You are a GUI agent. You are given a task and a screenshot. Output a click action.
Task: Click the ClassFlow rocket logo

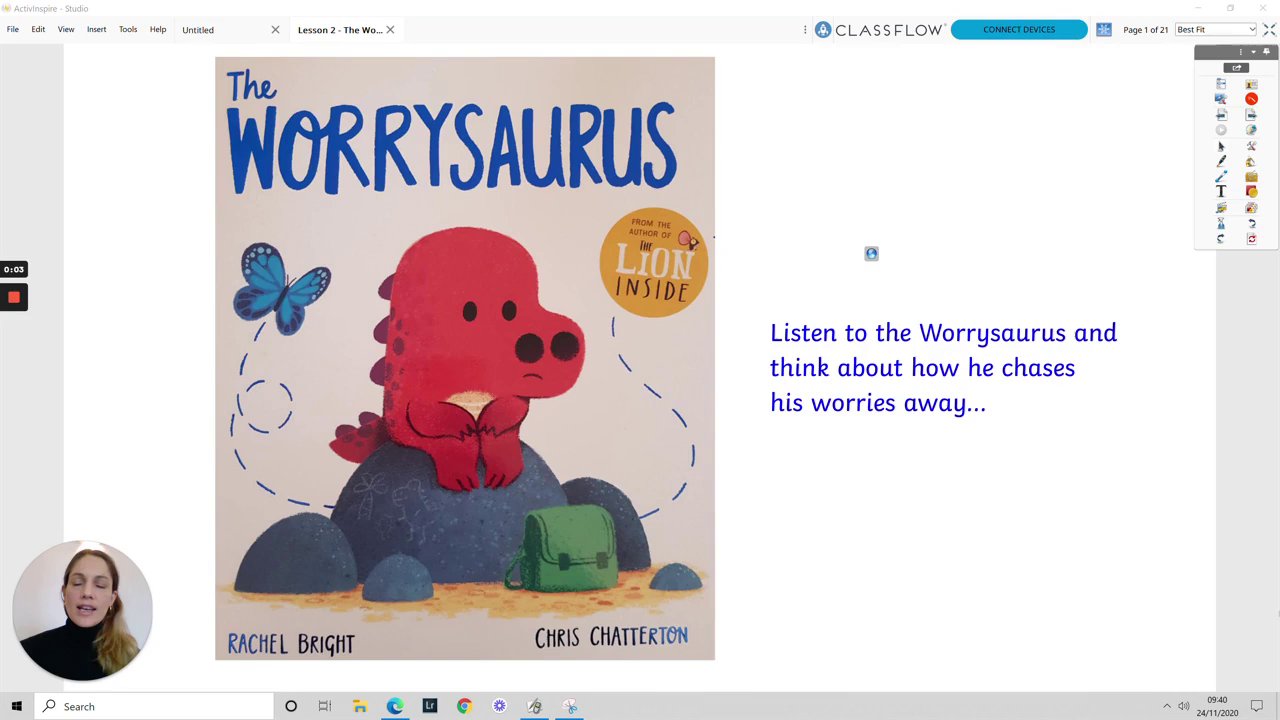823,30
